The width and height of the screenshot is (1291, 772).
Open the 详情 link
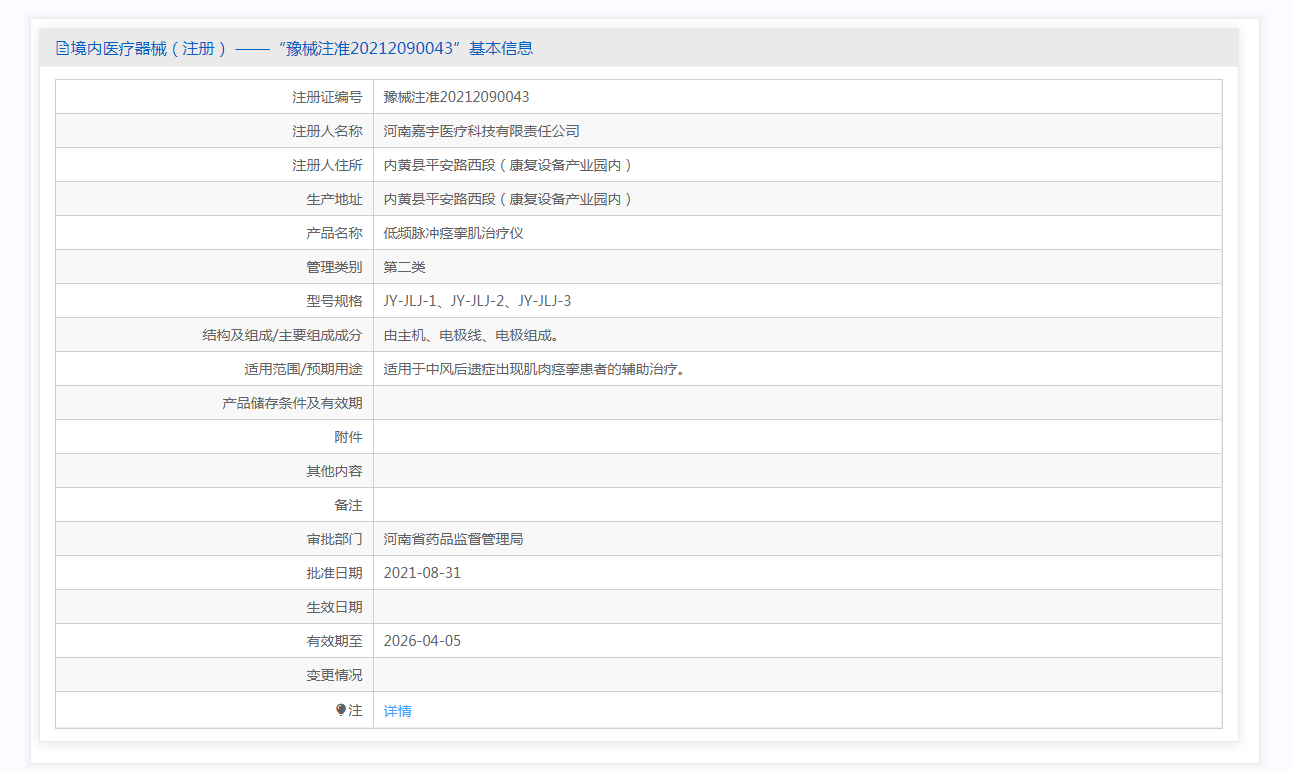pos(397,711)
